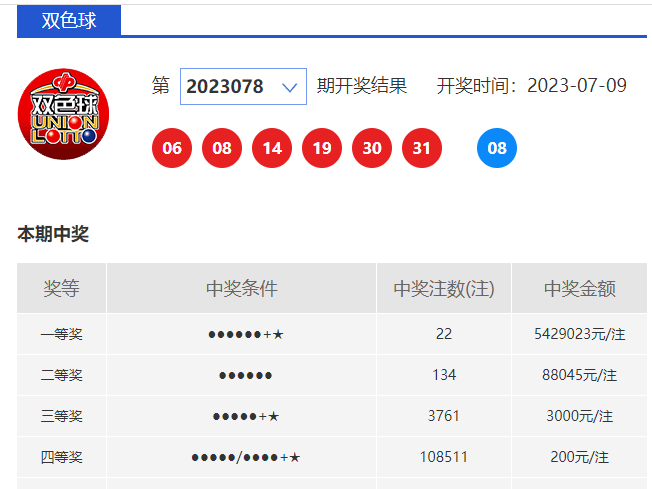Viewport: 652px width, 489px height.
Task: Click the dropdown chevron arrow beside 2023078
Action: click(x=289, y=87)
